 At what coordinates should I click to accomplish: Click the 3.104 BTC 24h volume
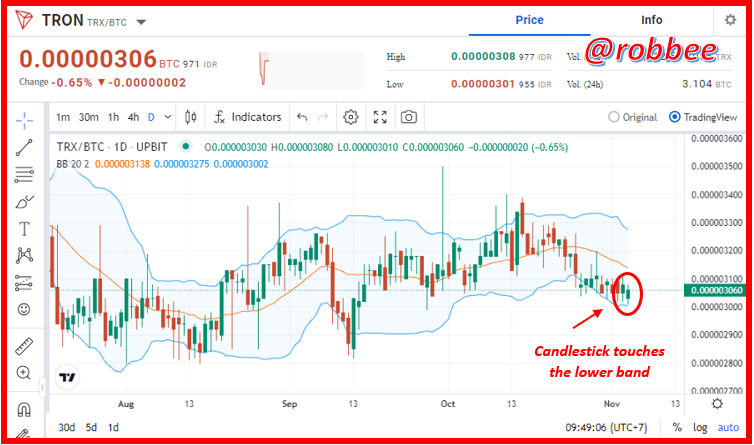pyautogui.click(x=706, y=84)
